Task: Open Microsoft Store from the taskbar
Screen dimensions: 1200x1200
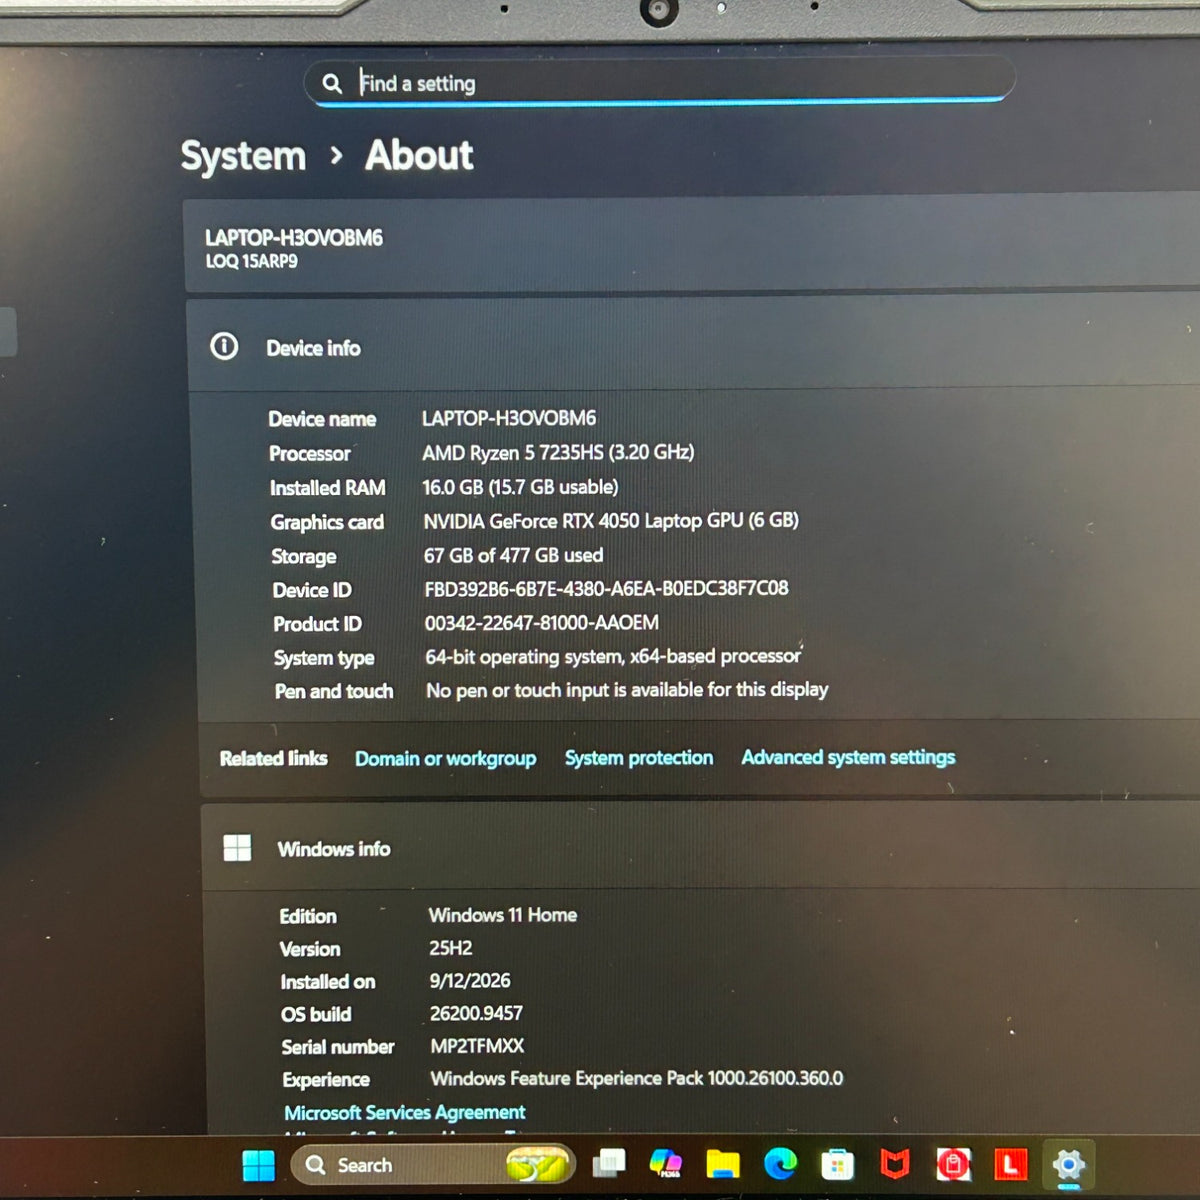Action: 838,1164
